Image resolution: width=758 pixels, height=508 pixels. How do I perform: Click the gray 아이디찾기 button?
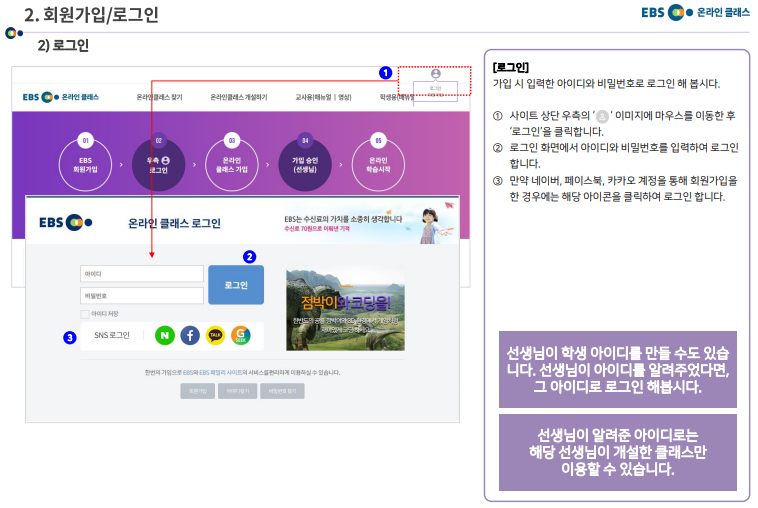coord(238,391)
